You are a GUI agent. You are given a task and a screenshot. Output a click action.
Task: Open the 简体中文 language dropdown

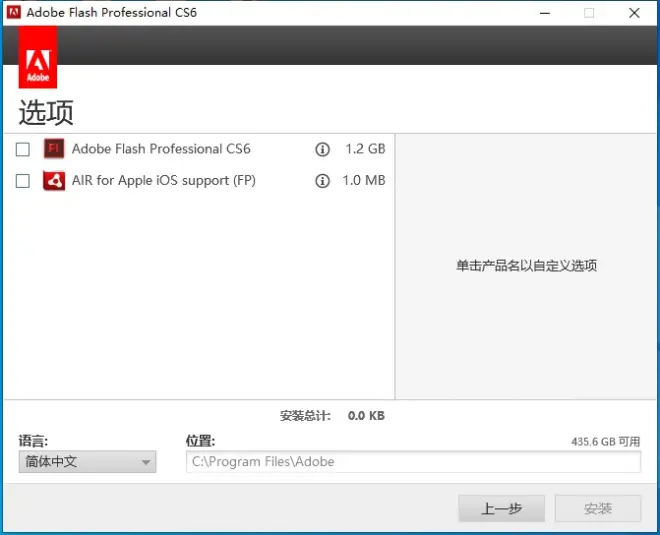(x=87, y=462)
